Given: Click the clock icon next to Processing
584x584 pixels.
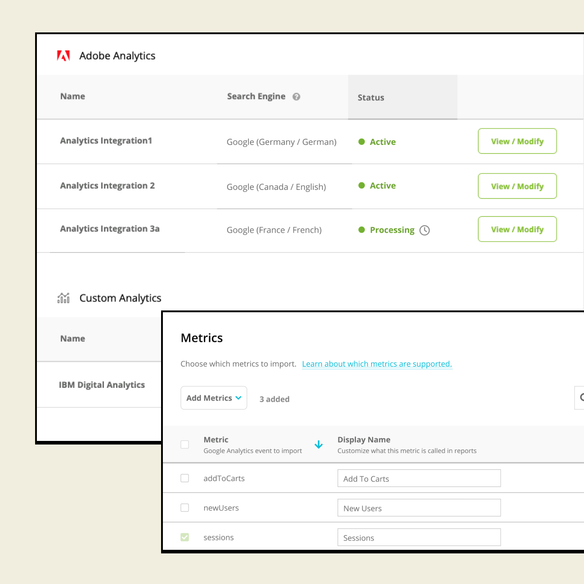Looking at the screenshot, I should (x=425, y=230).
